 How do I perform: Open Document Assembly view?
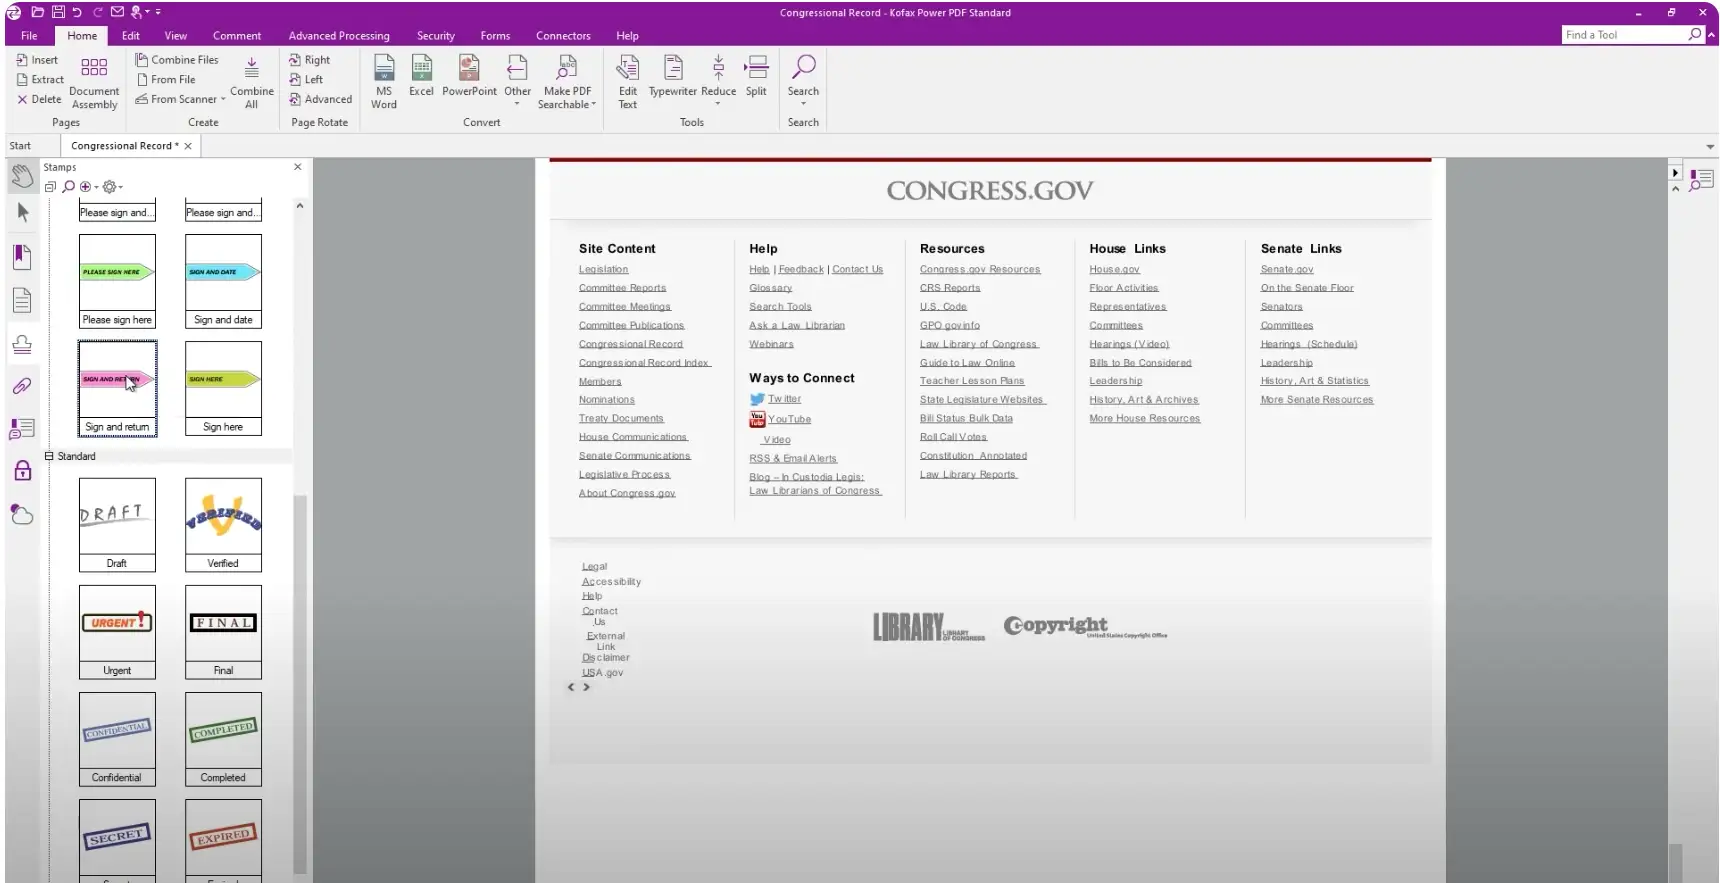coord(94,80)
